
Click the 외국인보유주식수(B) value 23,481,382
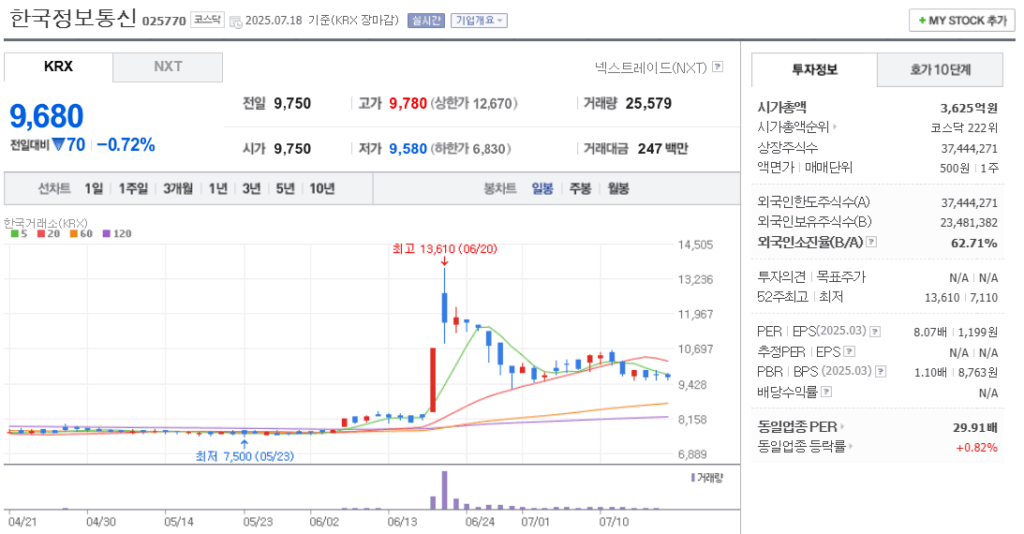pyautogui.click(x=969, y=223)
